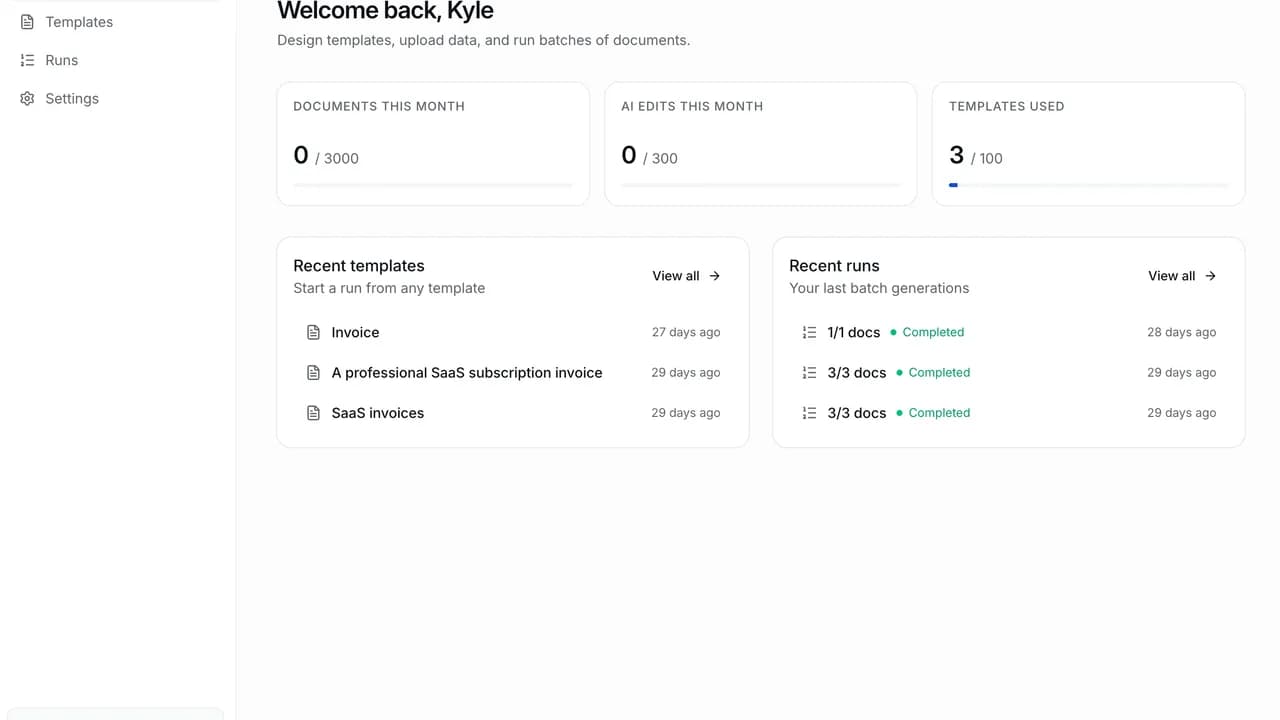View all recent runs
The height and width of the screenshot is (720, 1280).
1183,276
